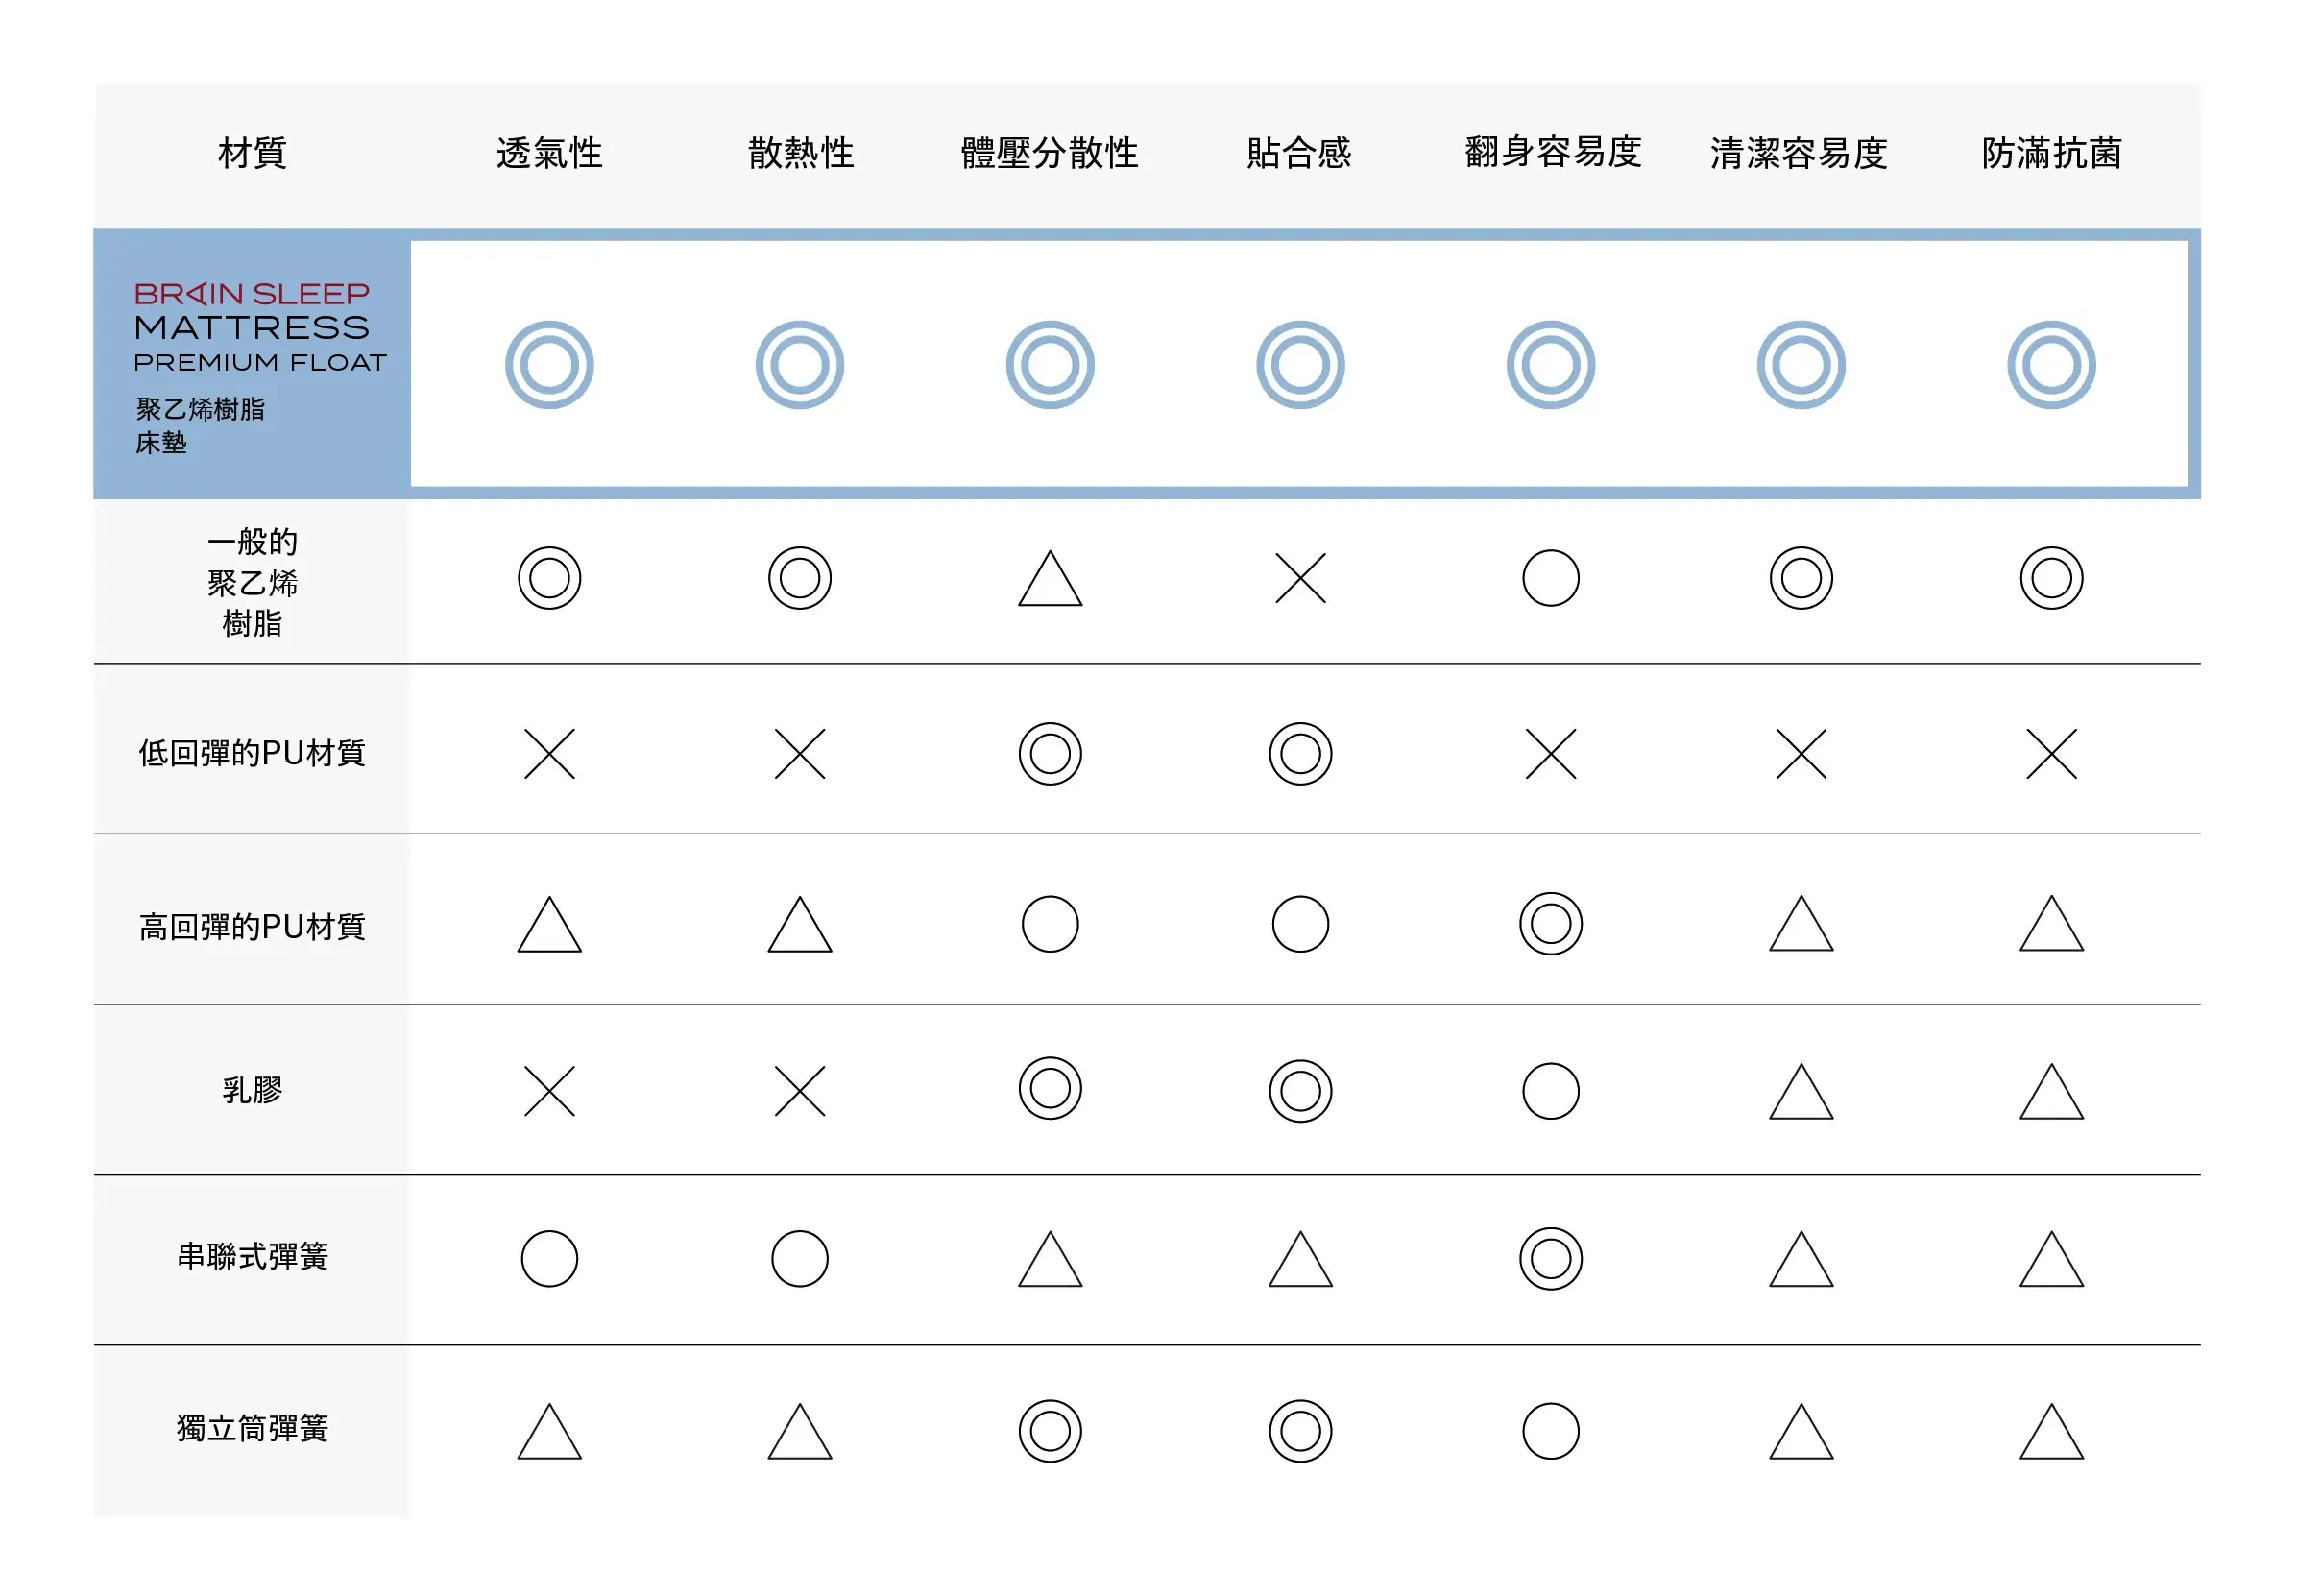Click the triangle in 一般的聚乙烯樹脂 row
The width and height of the screenshot is (2297, 1596).
coord(1049,580)
